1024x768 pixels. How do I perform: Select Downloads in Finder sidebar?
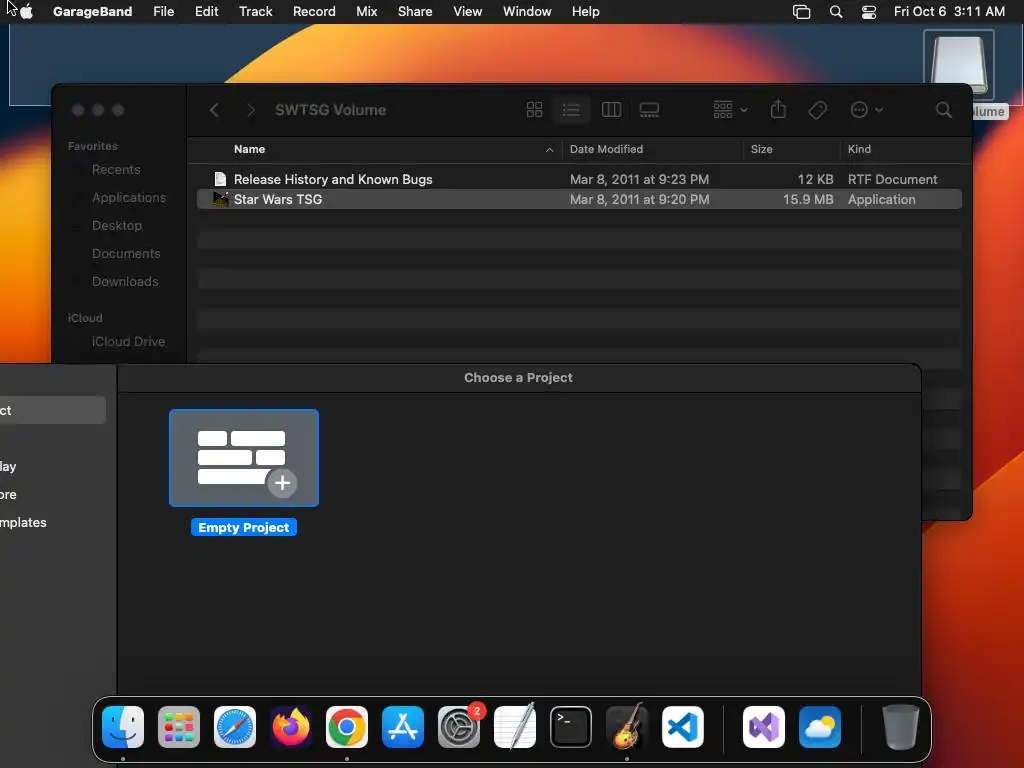(x=125, y=281)
